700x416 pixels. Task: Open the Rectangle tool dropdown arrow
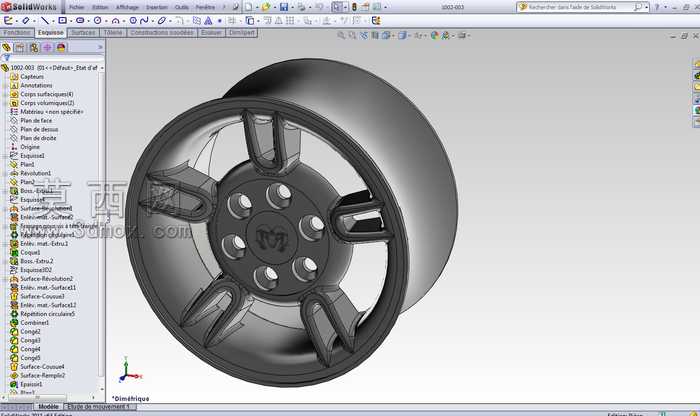pos(71,21)
